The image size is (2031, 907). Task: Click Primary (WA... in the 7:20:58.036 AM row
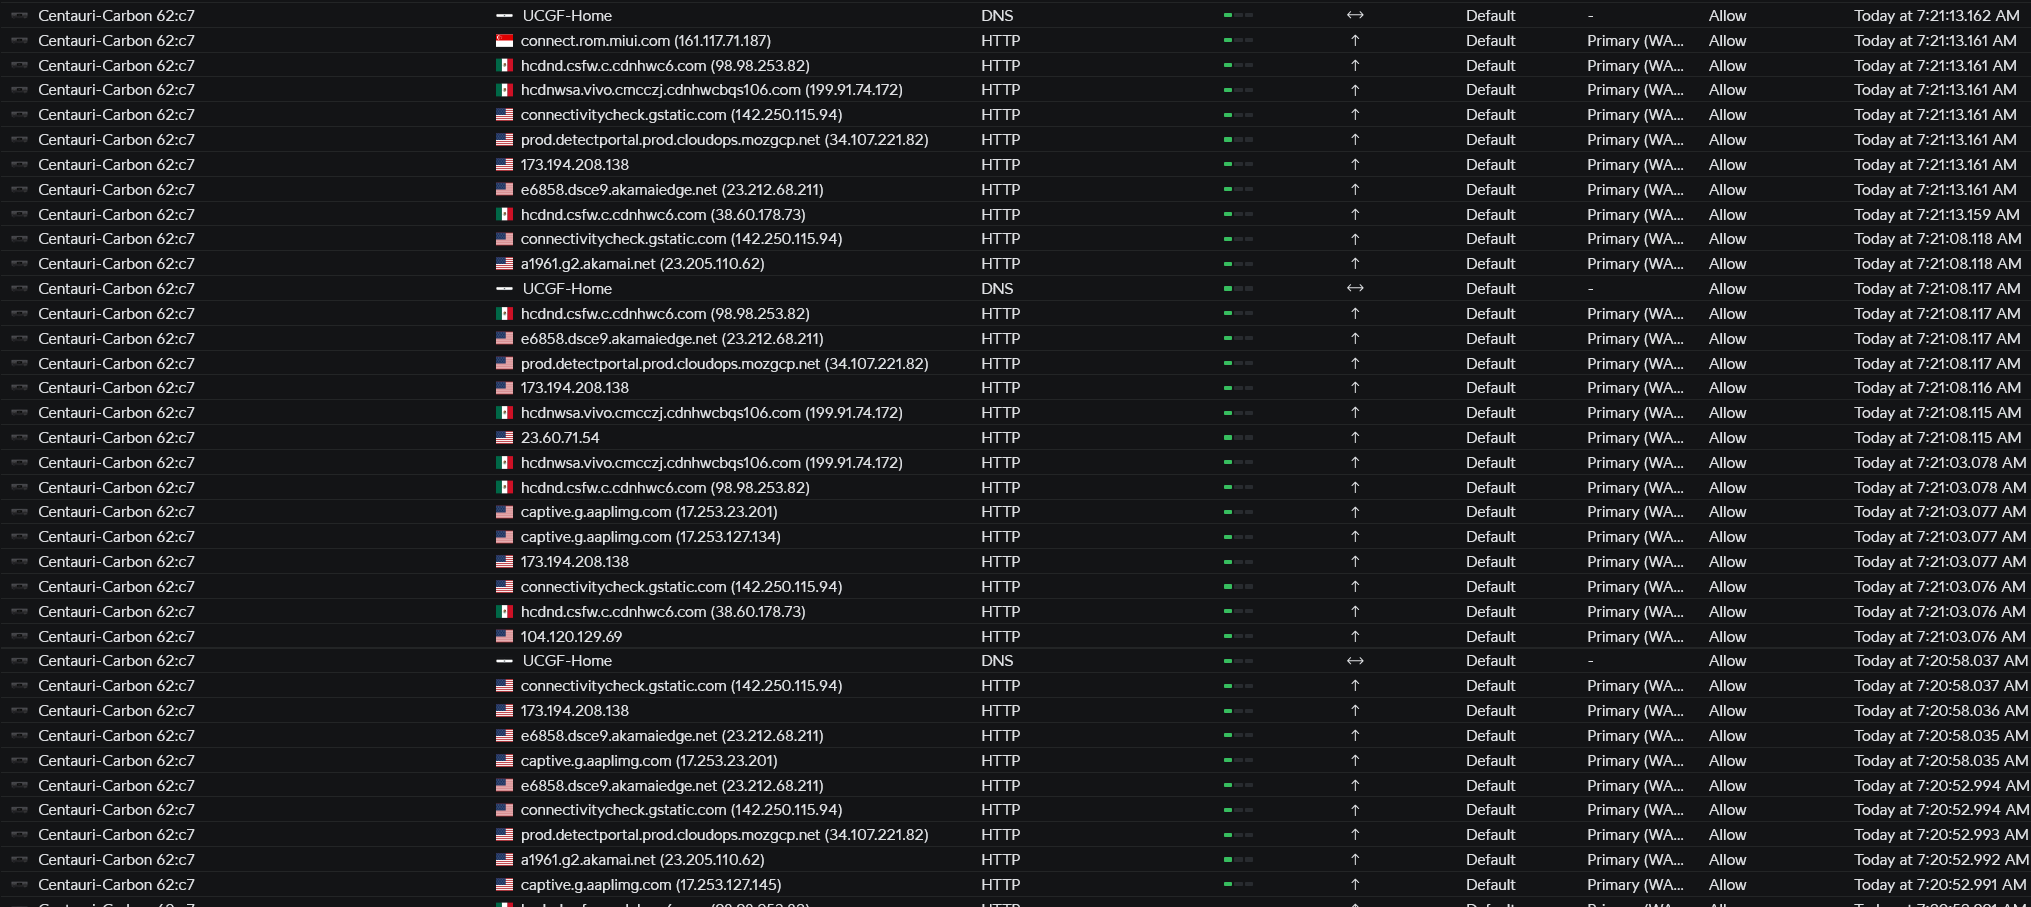tap(1634, 711)
